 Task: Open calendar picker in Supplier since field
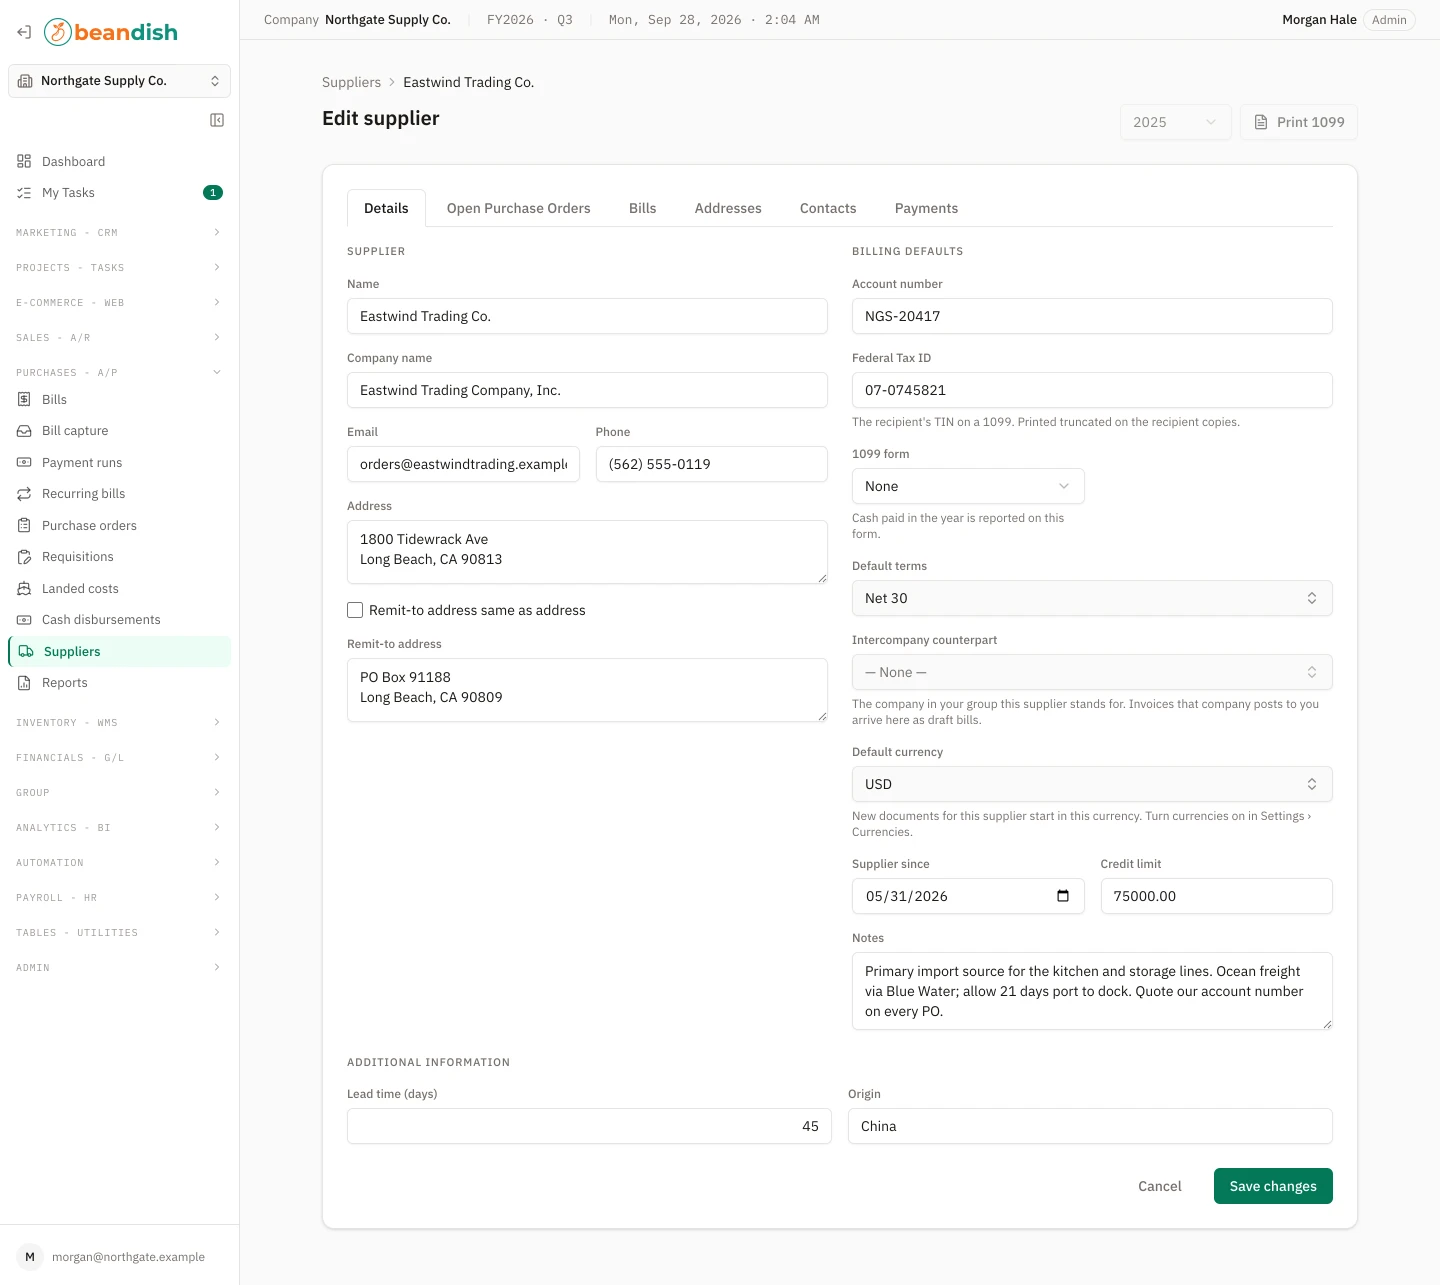point(1063,896)
